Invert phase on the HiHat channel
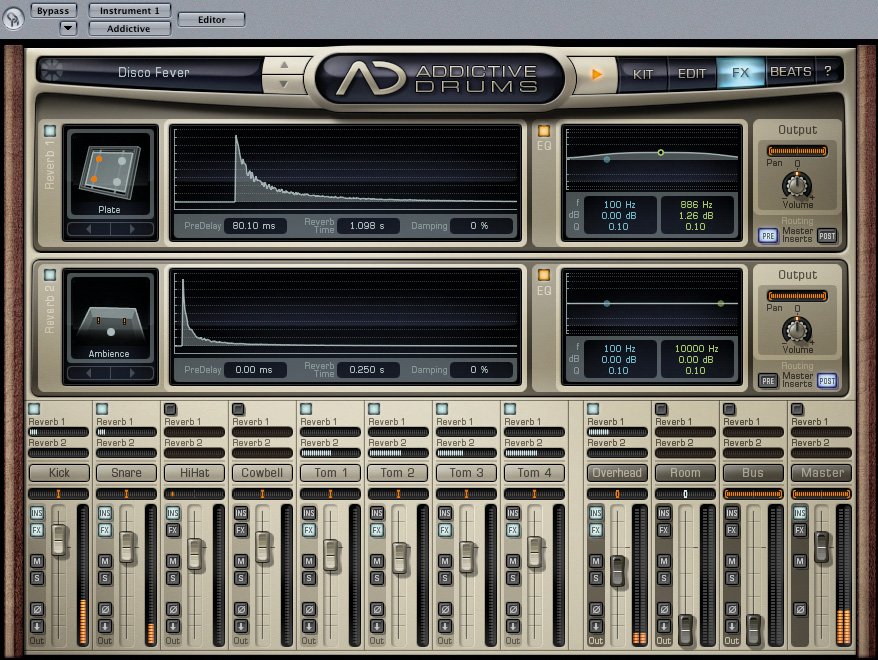Screen dimensions: 878x660 [173, 609]
